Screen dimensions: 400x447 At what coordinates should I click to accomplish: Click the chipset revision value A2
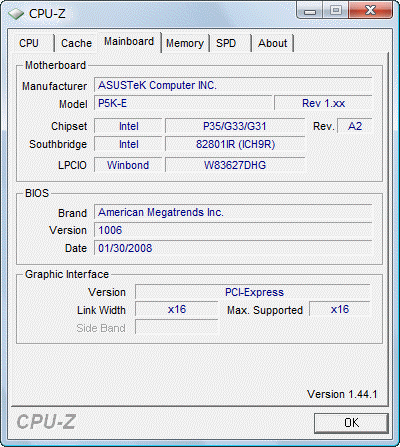(x=355, y=126)
